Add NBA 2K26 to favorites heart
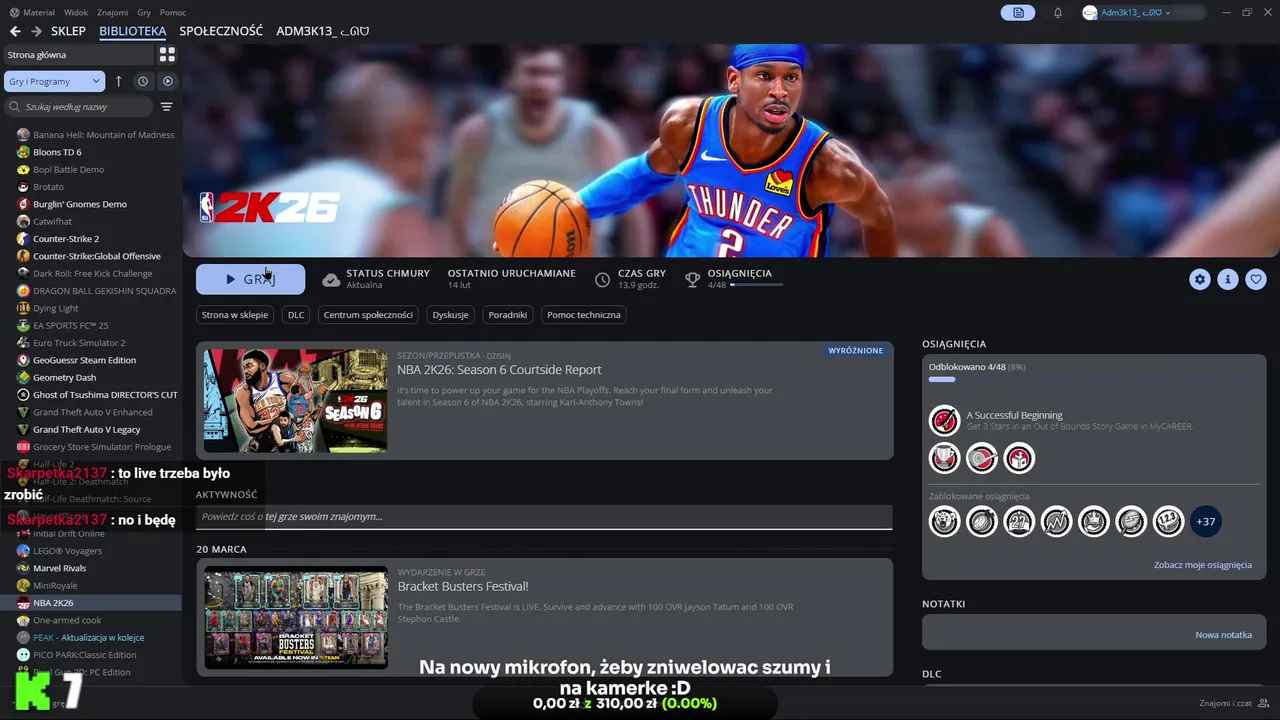Screen dimensions: 1280x720 [x=1256, y=280]
